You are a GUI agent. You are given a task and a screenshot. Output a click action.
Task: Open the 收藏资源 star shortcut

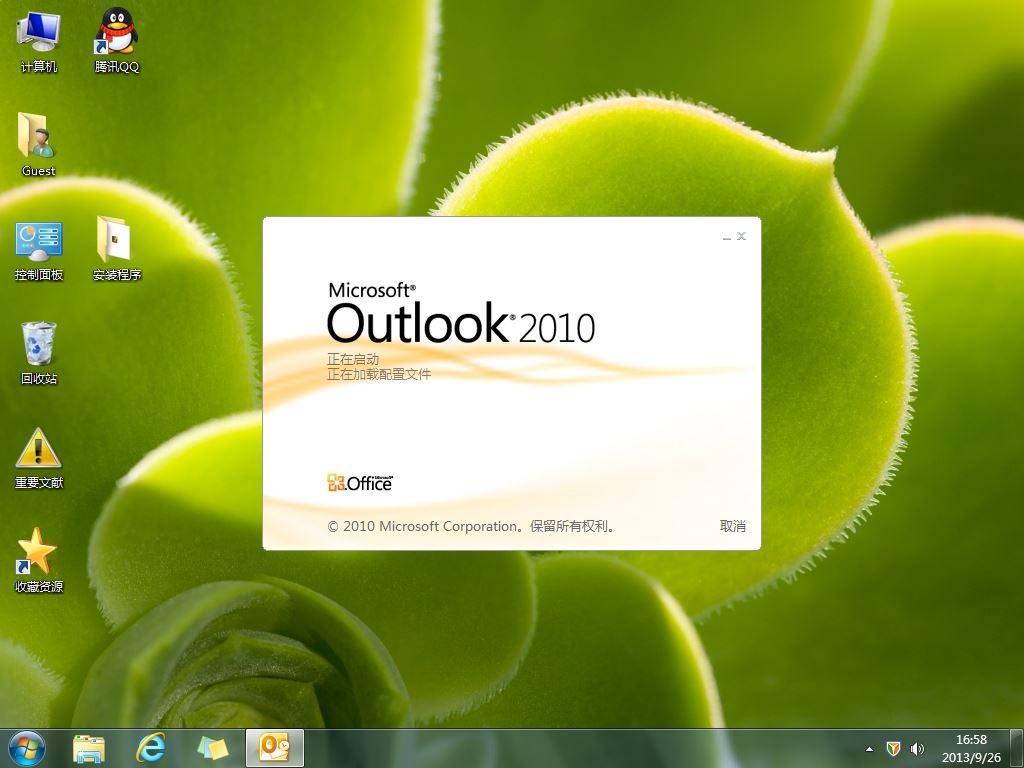point(39,560)
